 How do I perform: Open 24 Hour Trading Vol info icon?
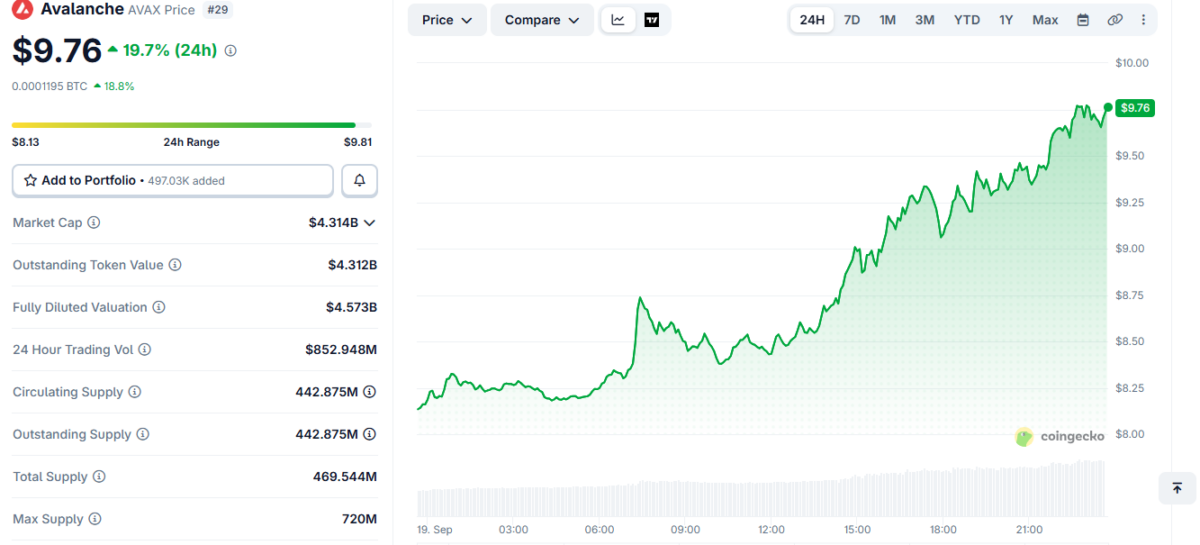pyautogui.click(x=145, y=350)
